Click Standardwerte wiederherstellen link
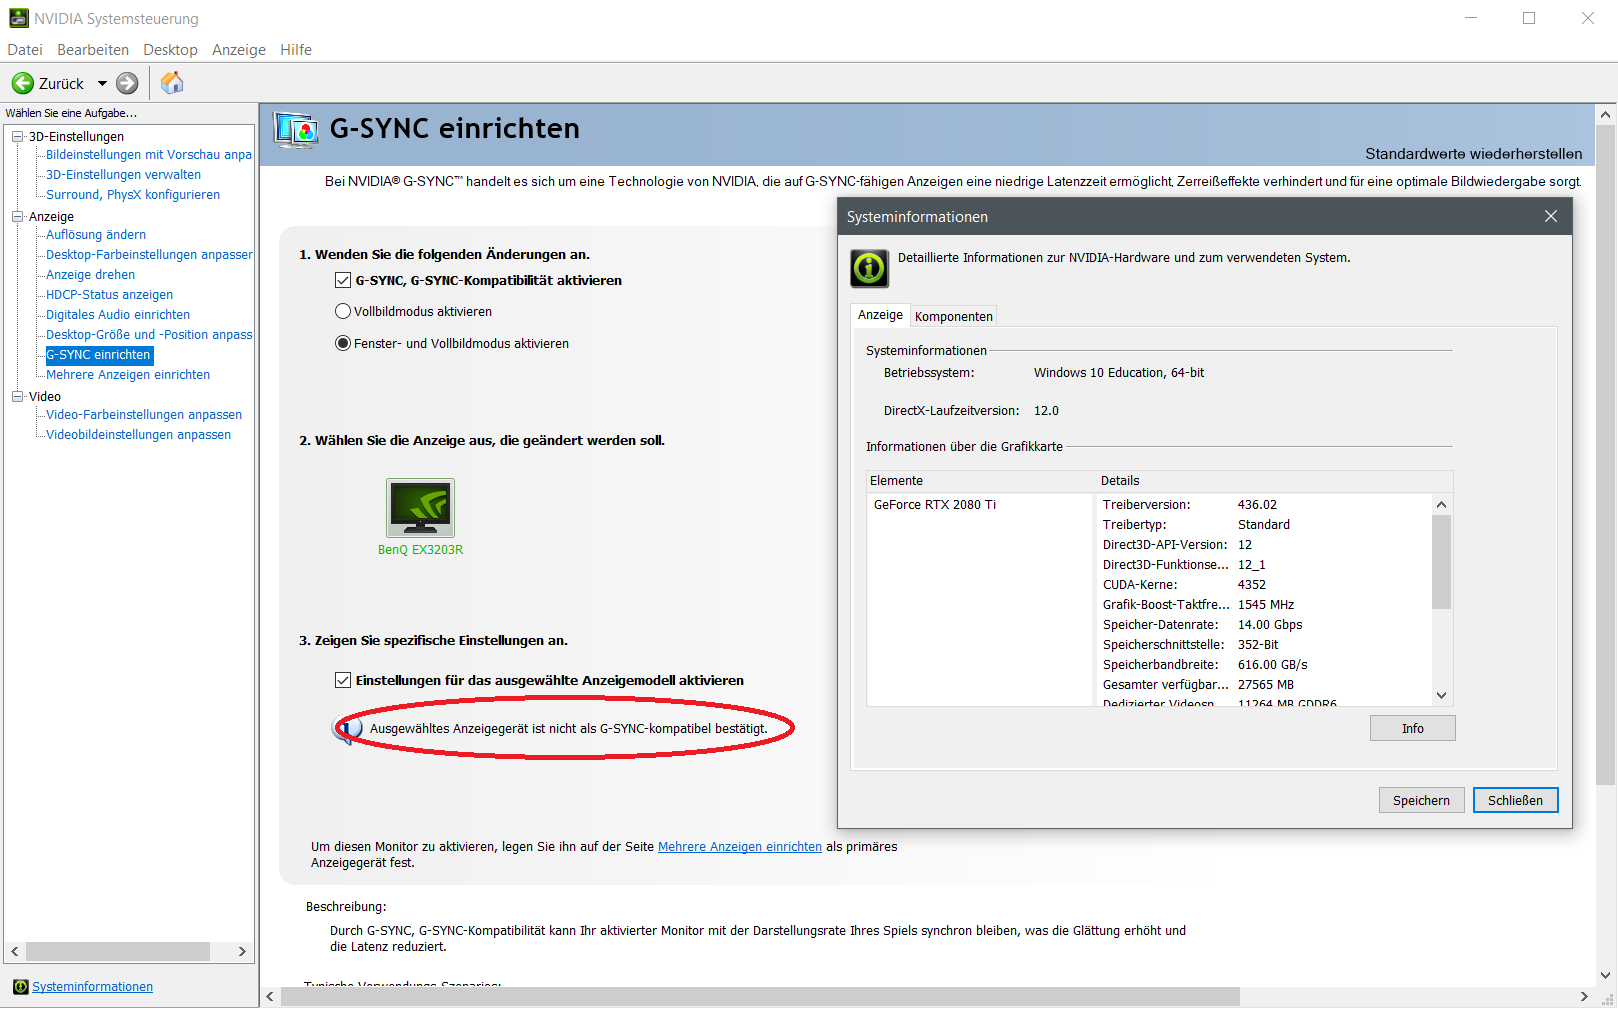The height and width of the screenshot is (1009, 1618). coord(1473,154)
